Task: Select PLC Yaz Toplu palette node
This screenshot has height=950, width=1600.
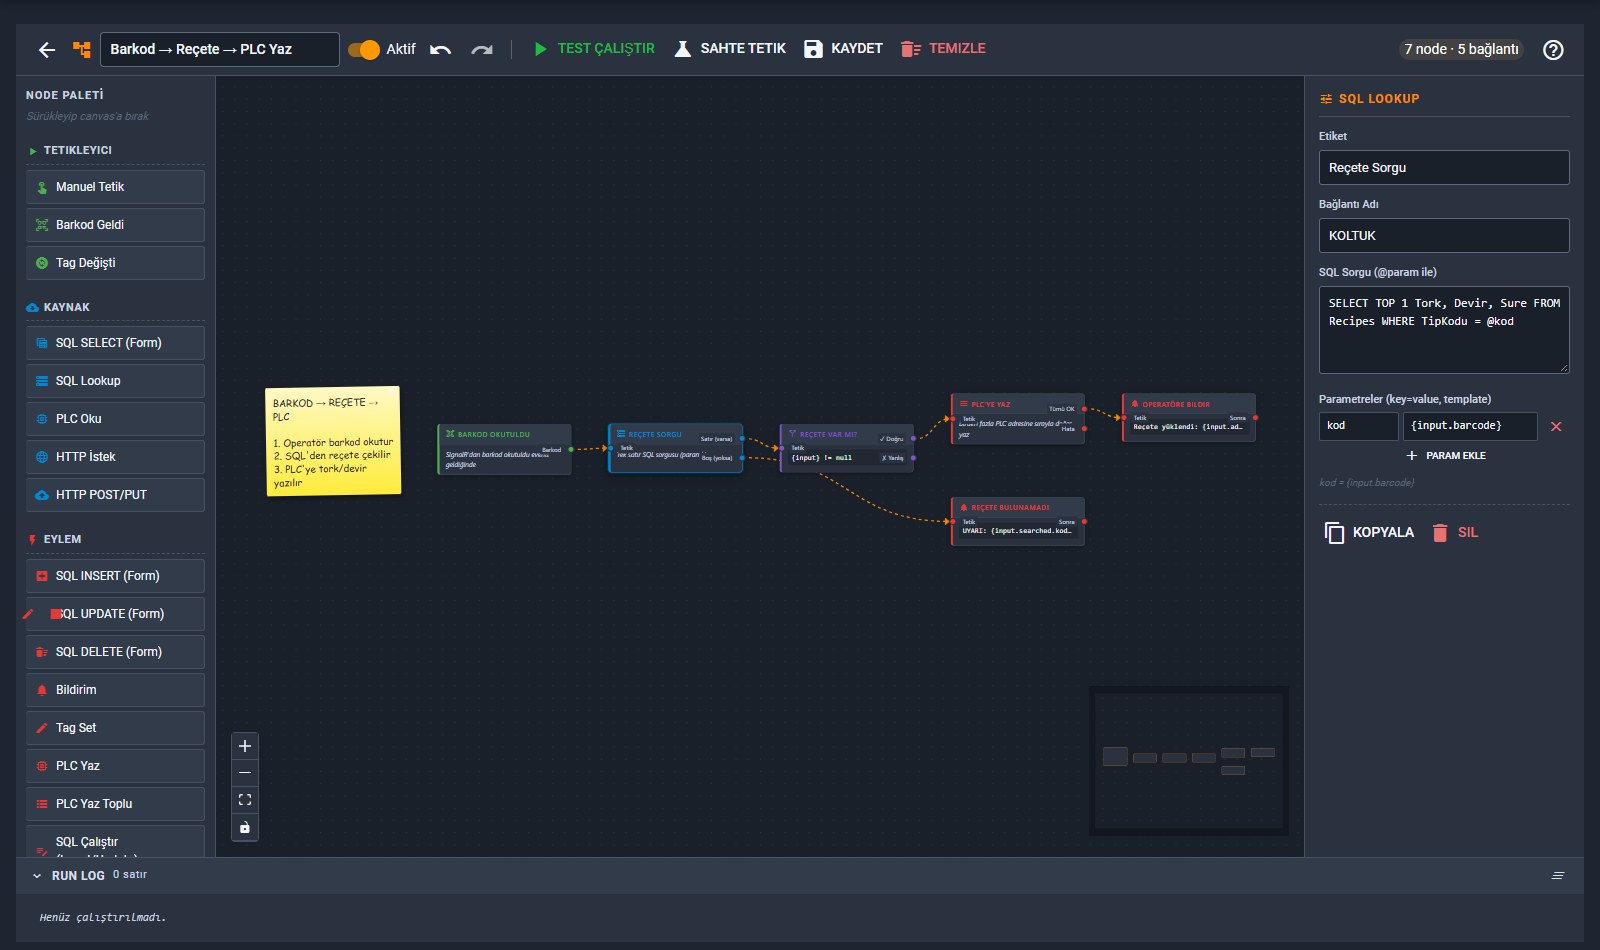Action: tap(115, 804)
